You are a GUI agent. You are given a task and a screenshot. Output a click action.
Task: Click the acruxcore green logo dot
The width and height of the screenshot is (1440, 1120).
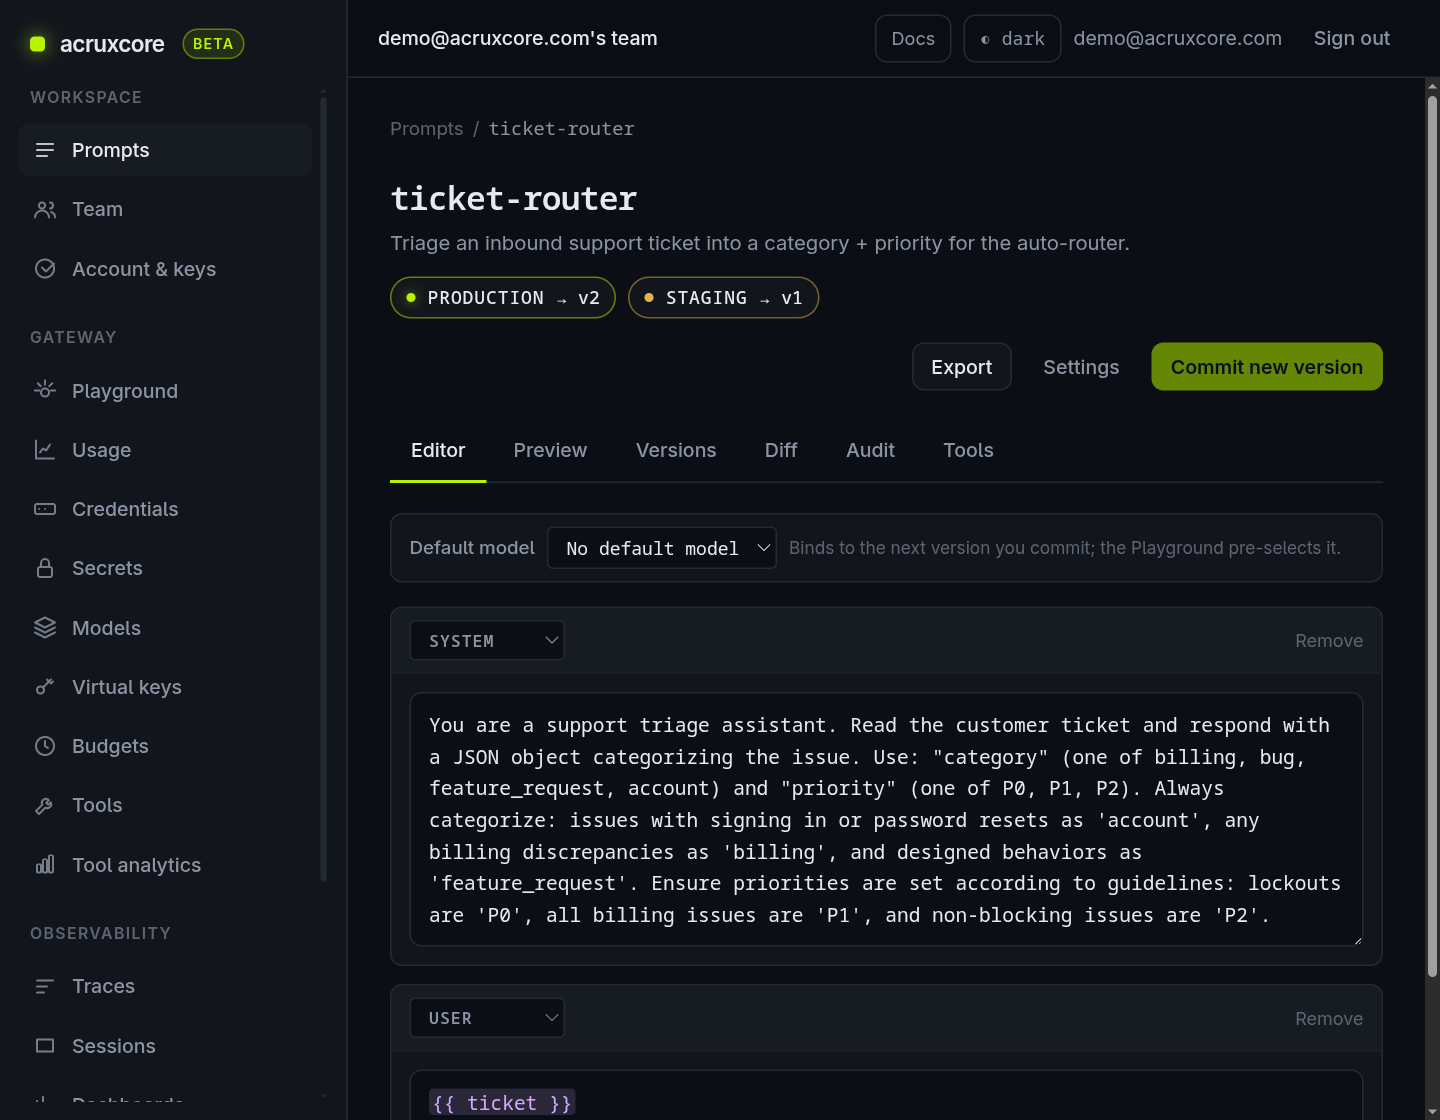[38, 44]
